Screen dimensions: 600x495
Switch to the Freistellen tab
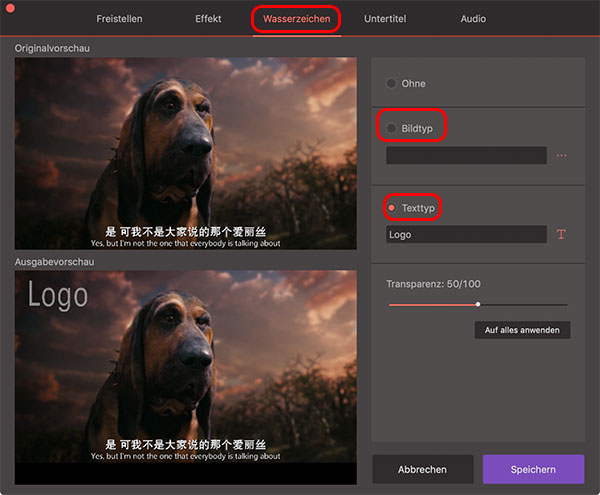(x=119, y=19)
